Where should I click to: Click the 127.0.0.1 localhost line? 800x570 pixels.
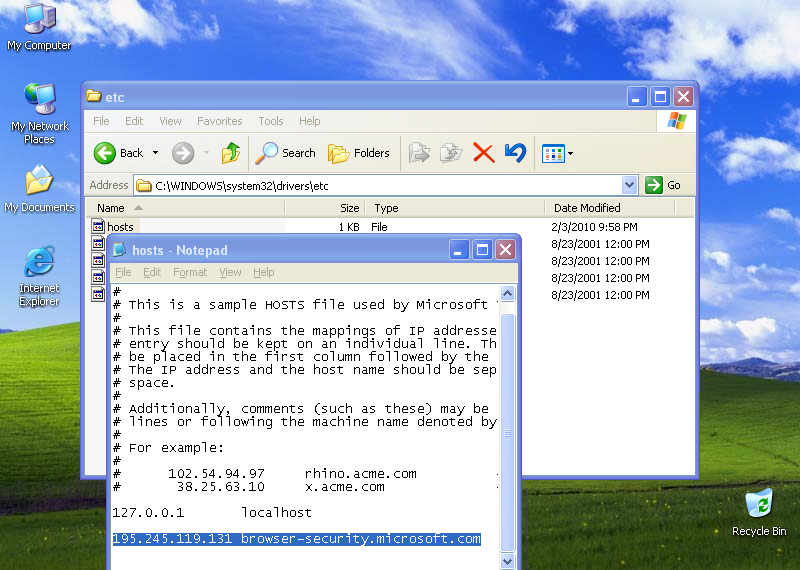pyautogui.click(x=212, y=512)
